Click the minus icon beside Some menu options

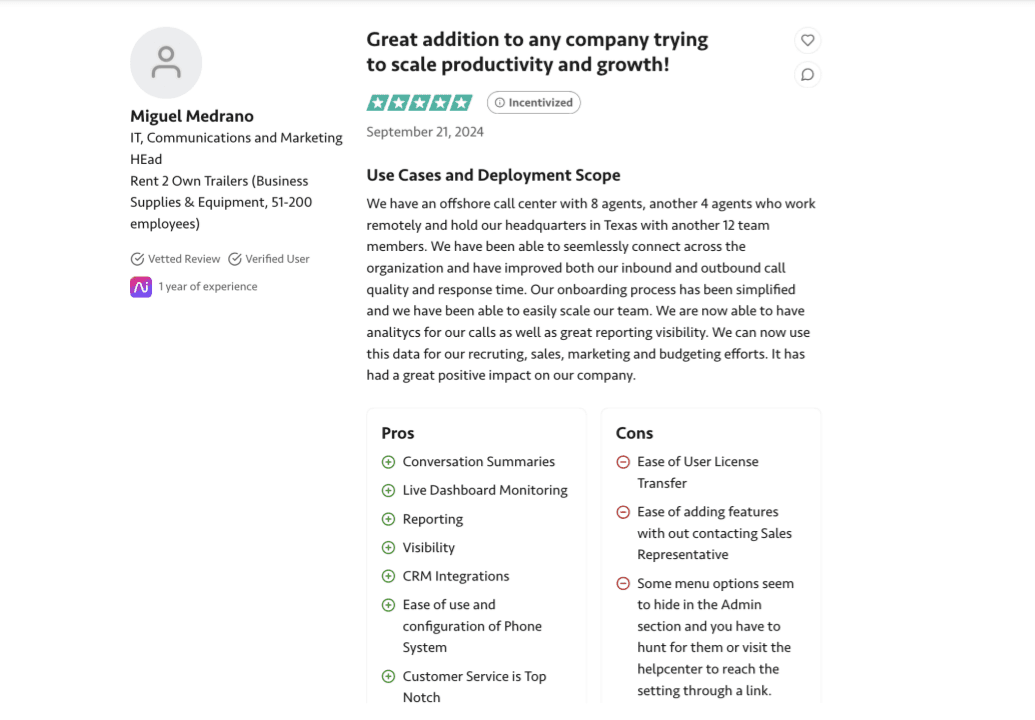coord(623,584)
